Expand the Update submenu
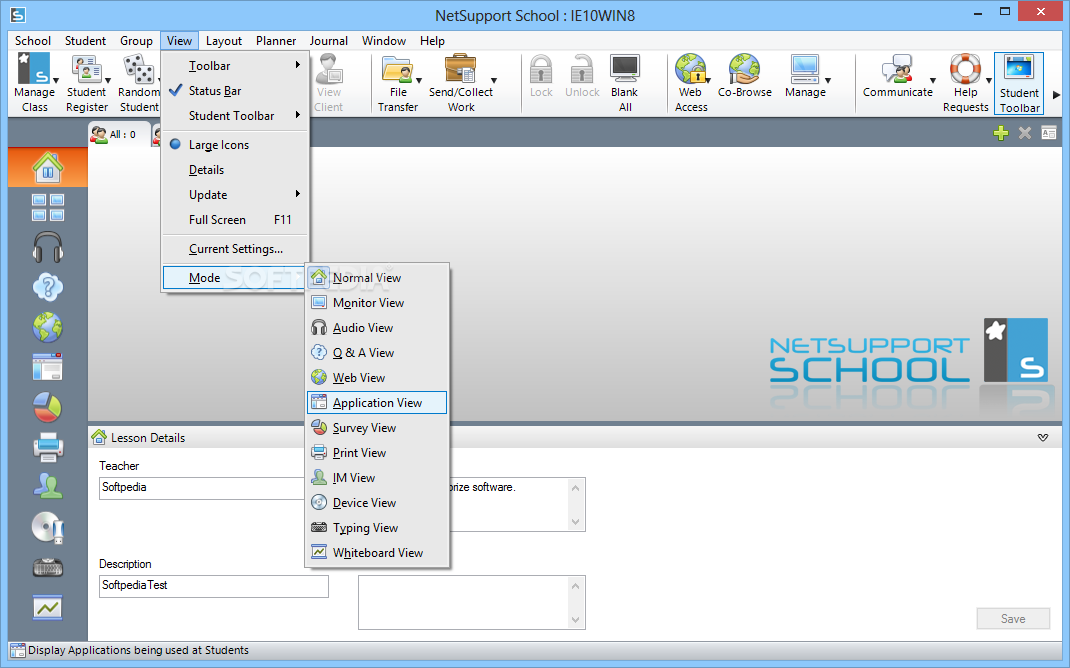This screenshot has height=668, width=1070. coord(235,194)
